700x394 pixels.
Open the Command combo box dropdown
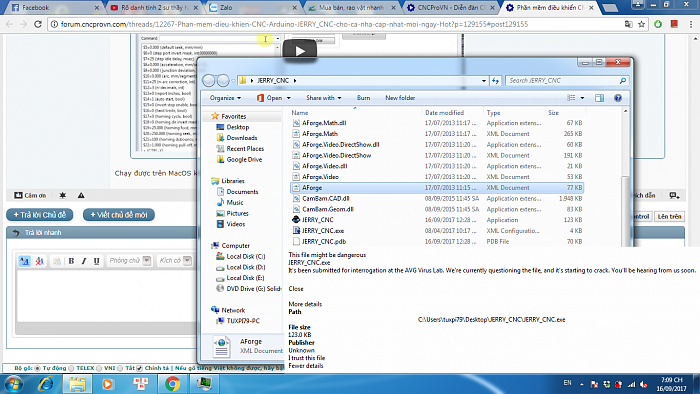click(x=278, y=39)
